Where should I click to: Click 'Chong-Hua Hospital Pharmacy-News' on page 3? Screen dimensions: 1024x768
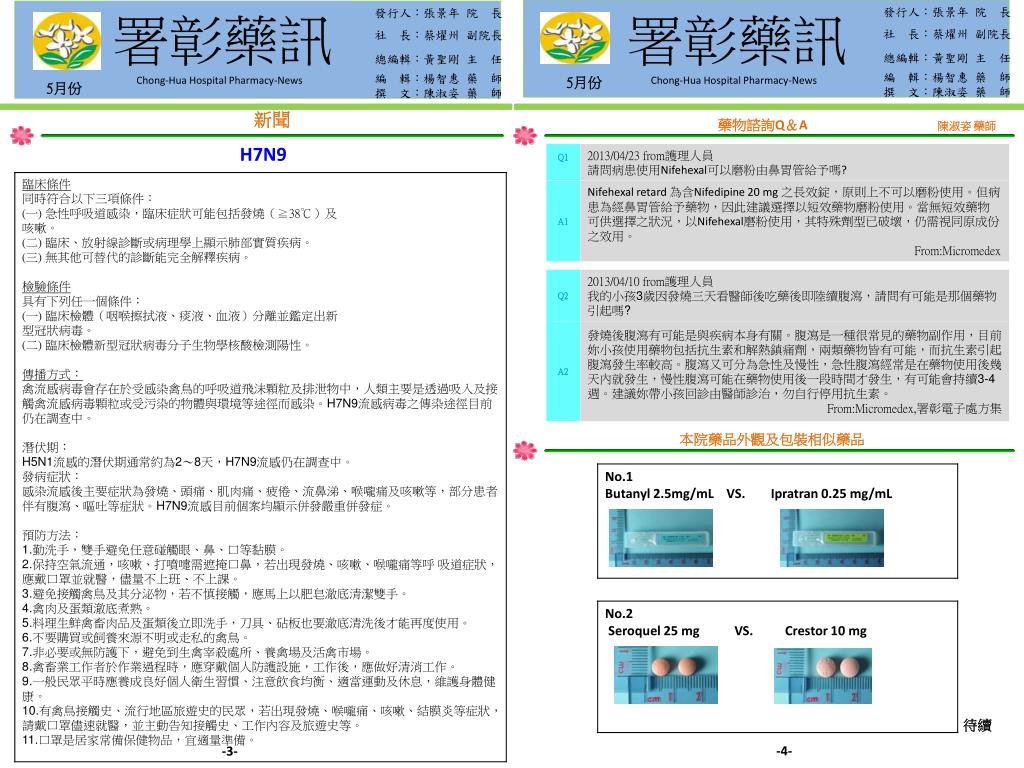219,80
